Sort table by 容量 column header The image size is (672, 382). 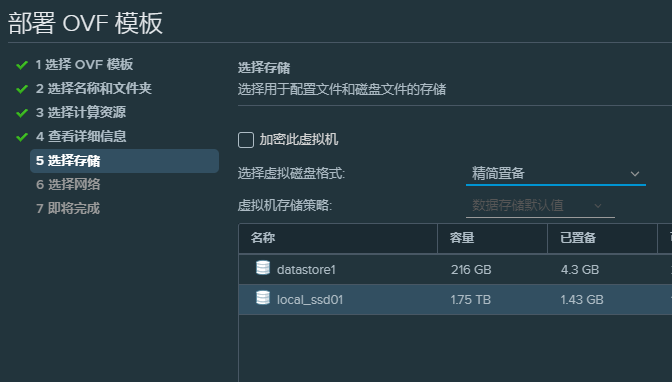492,238
